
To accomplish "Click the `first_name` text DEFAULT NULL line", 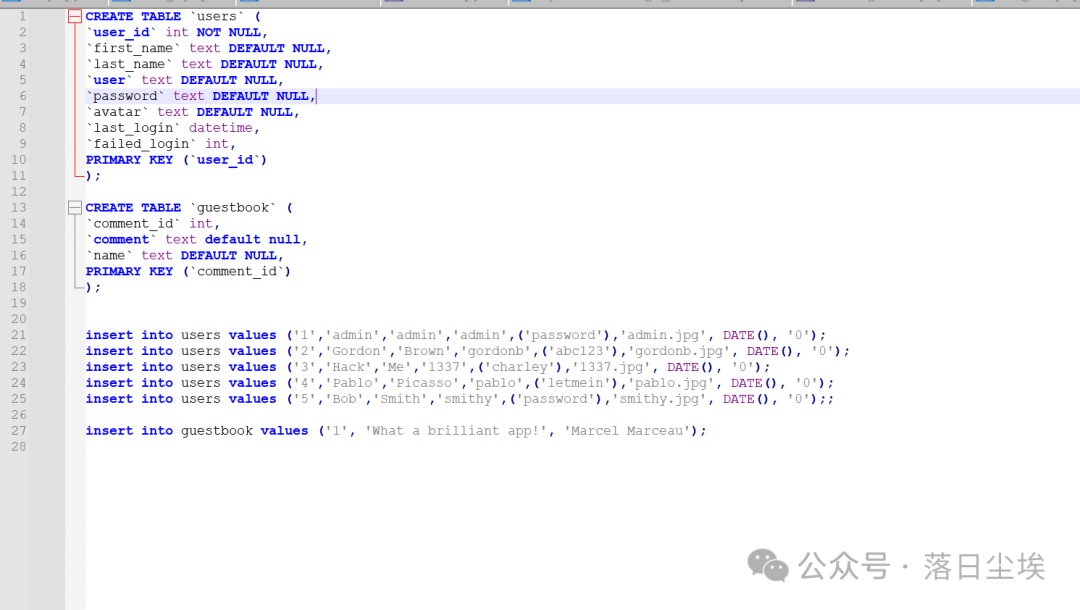I will point(209,48).
